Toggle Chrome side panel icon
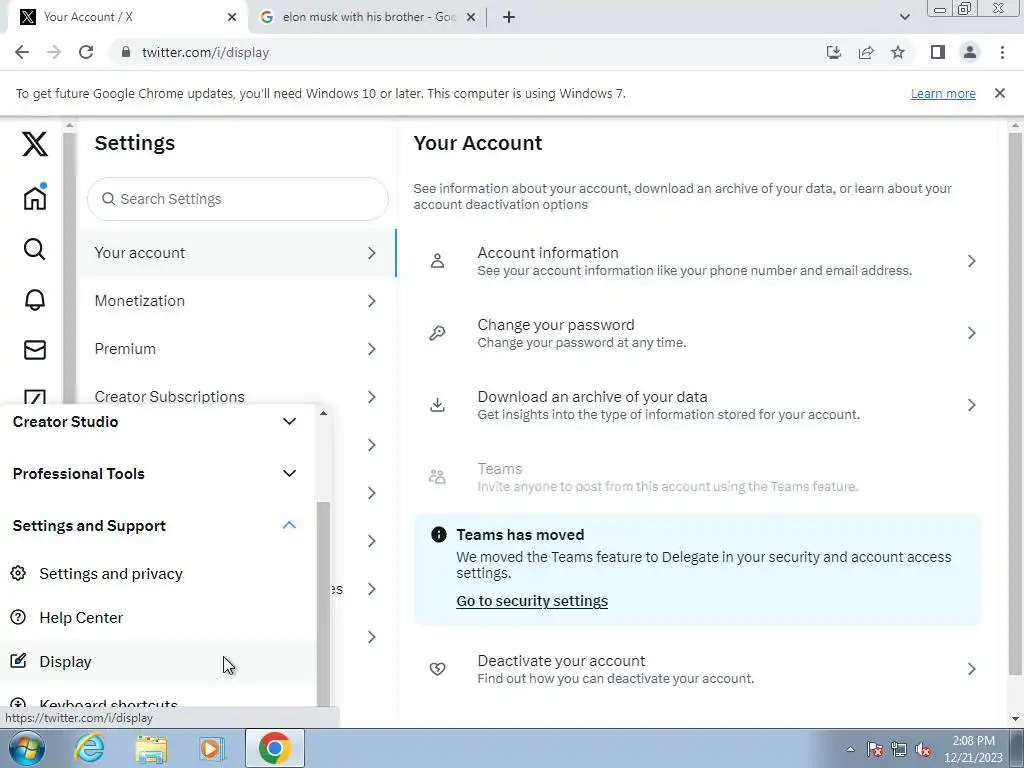The width and height of the screenshot is (1024, 768). [x=938, y=52]
